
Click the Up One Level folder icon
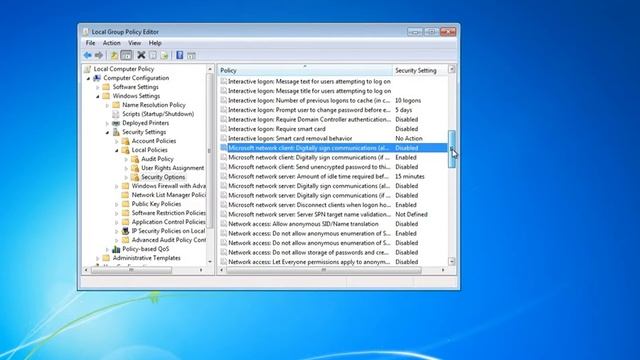[114, 55]
